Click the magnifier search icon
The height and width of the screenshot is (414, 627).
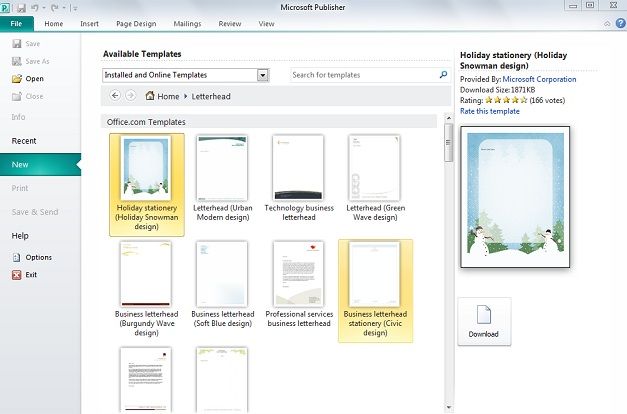(443, 74)
